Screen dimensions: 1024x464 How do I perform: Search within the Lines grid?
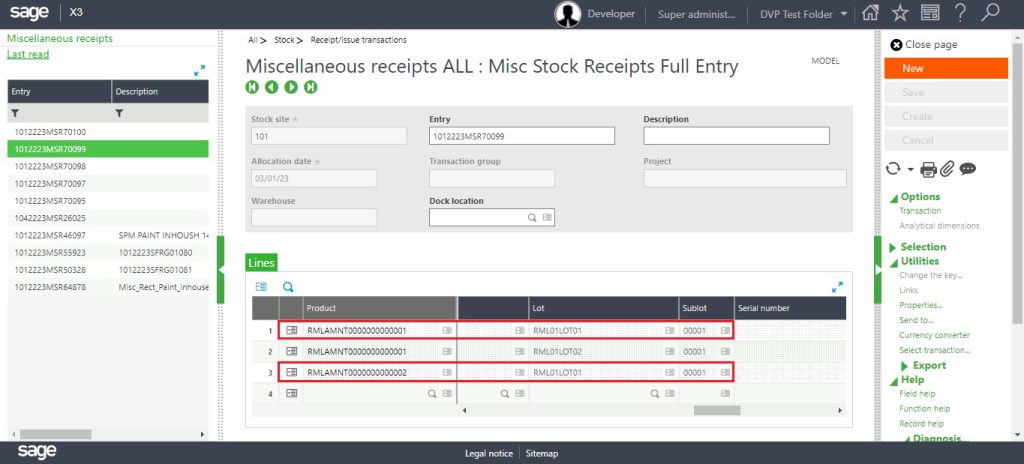[288, 287]
